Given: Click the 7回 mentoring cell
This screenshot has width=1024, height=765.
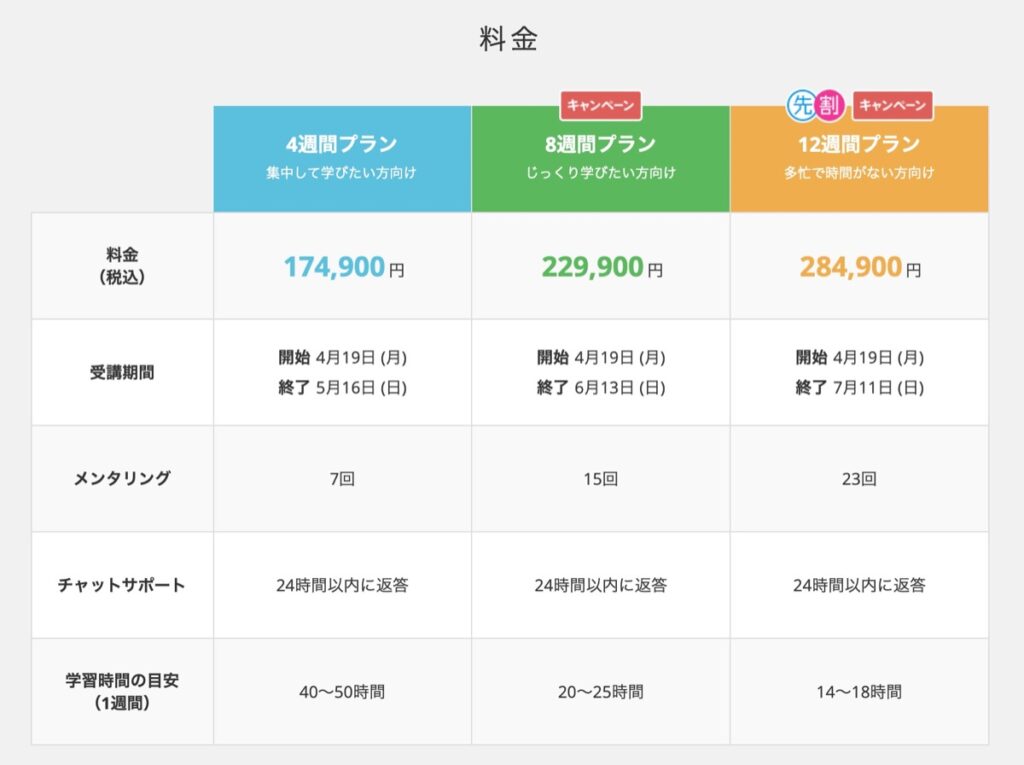Looking at the screenshot, I should pyautogui.click(x=342, y=479).
